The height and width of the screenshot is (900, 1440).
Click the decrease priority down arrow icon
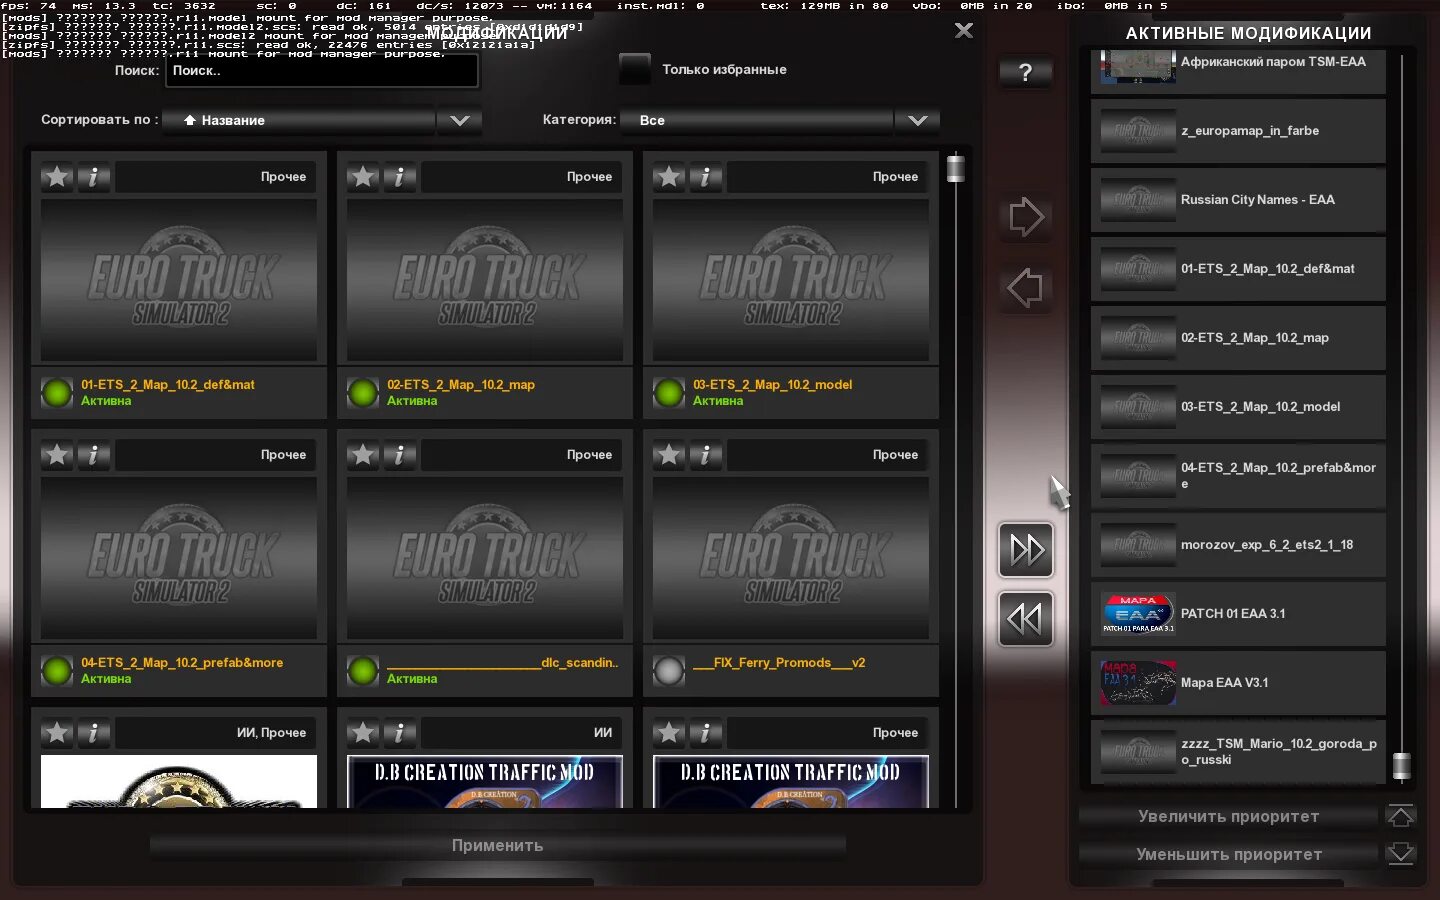(x=1401, y=854)
